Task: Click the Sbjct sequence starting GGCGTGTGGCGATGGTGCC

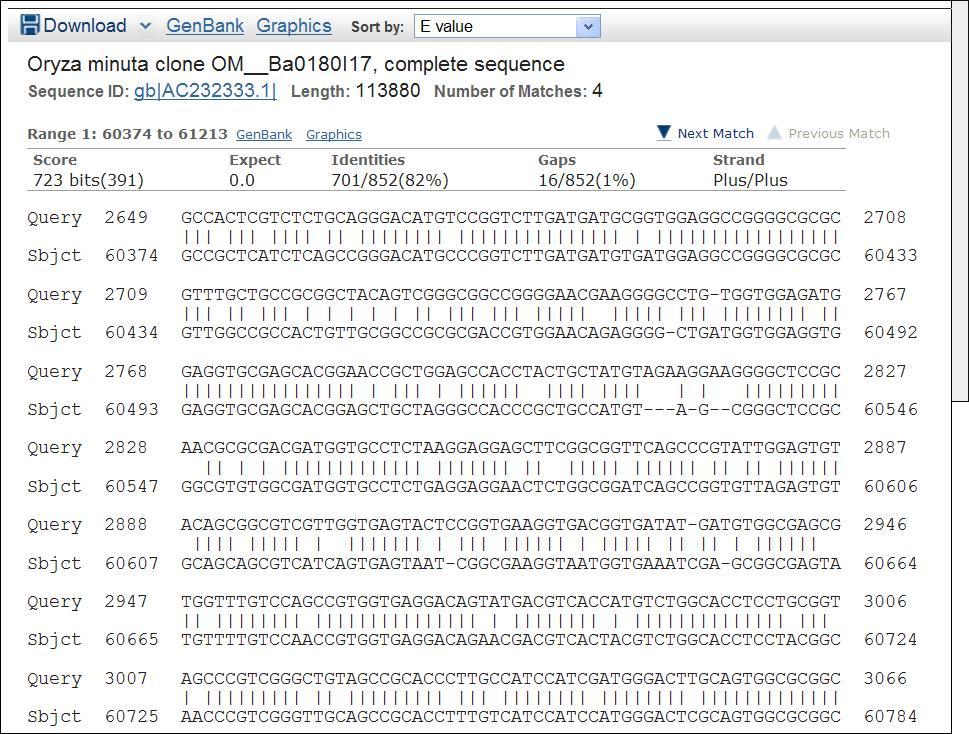Action: tap(510, 487)
